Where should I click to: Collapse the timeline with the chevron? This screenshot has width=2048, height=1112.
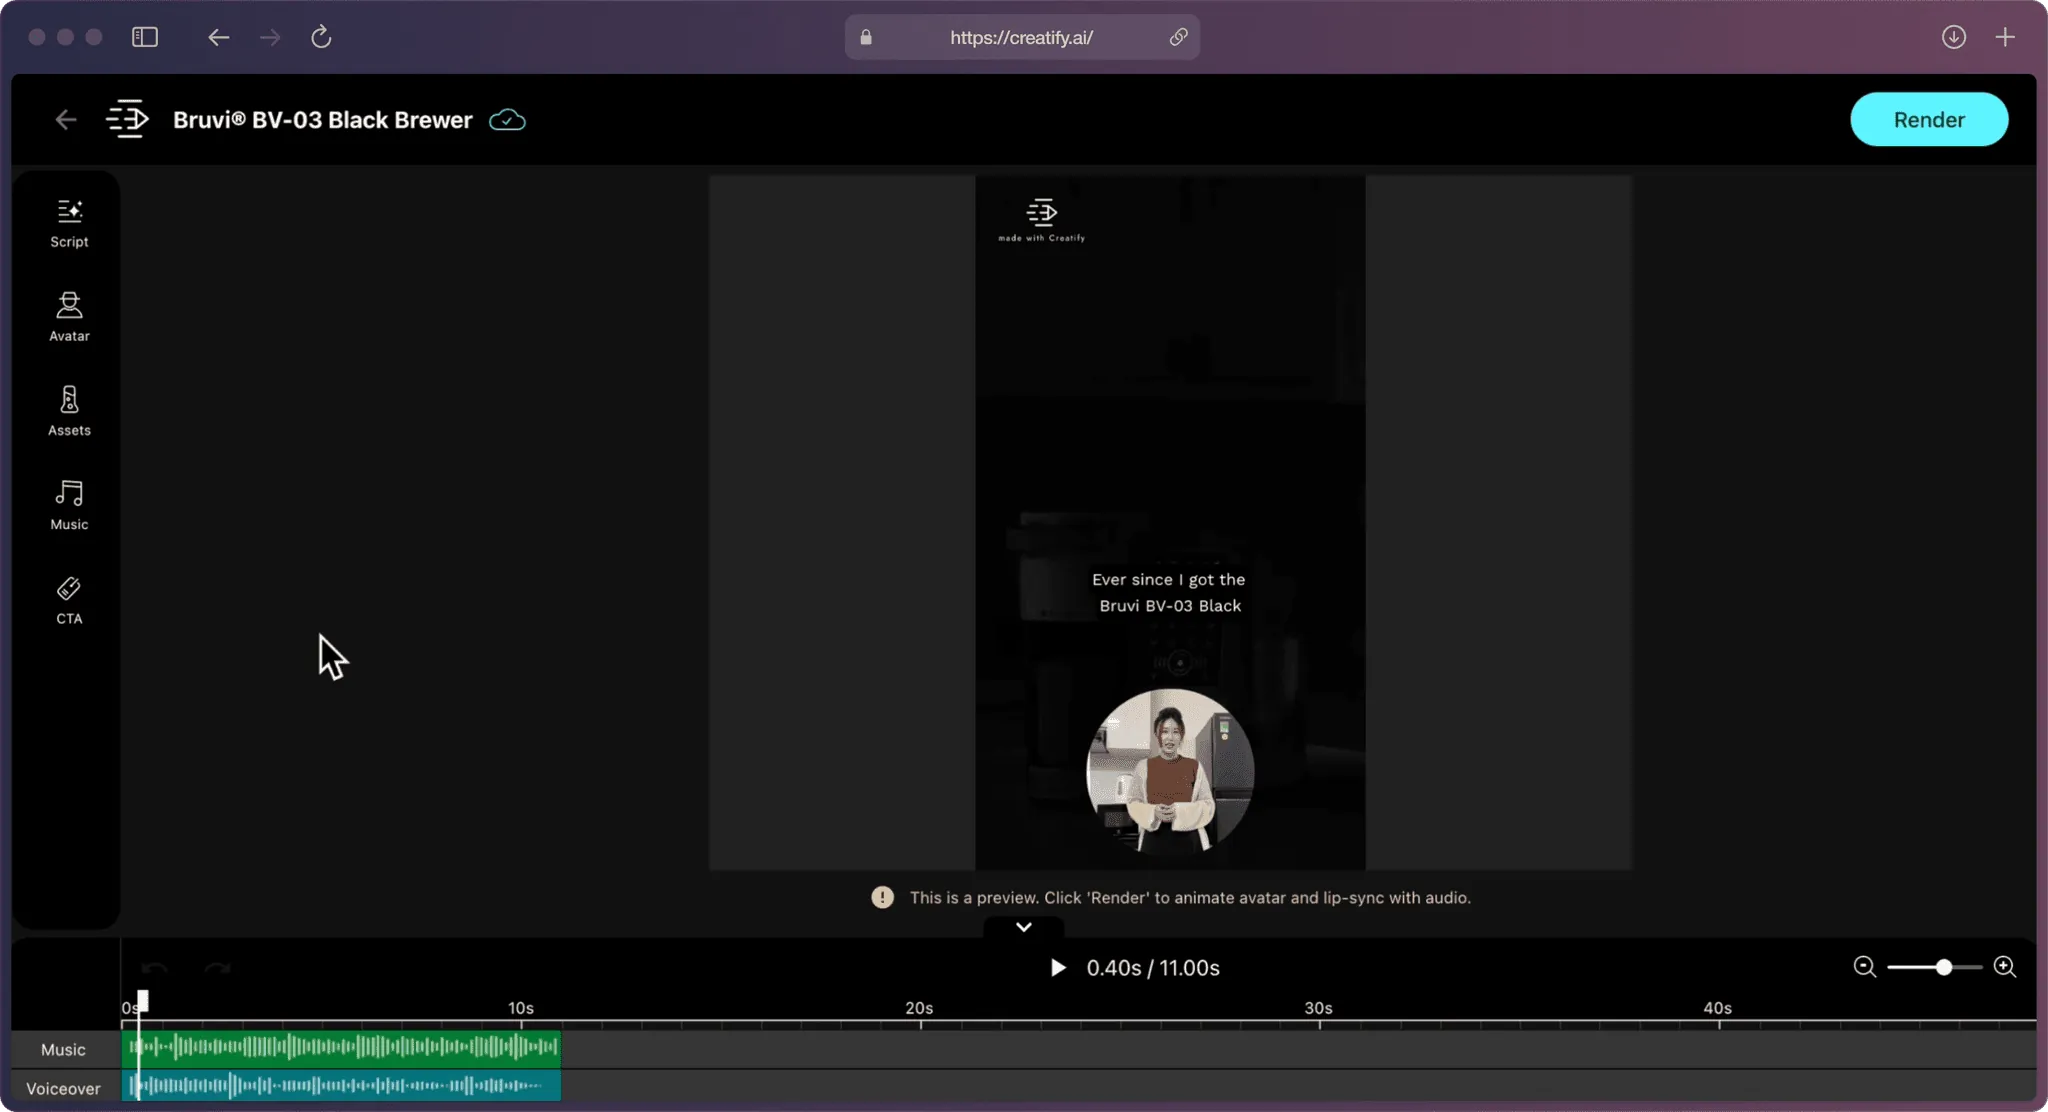(1023, 927)
